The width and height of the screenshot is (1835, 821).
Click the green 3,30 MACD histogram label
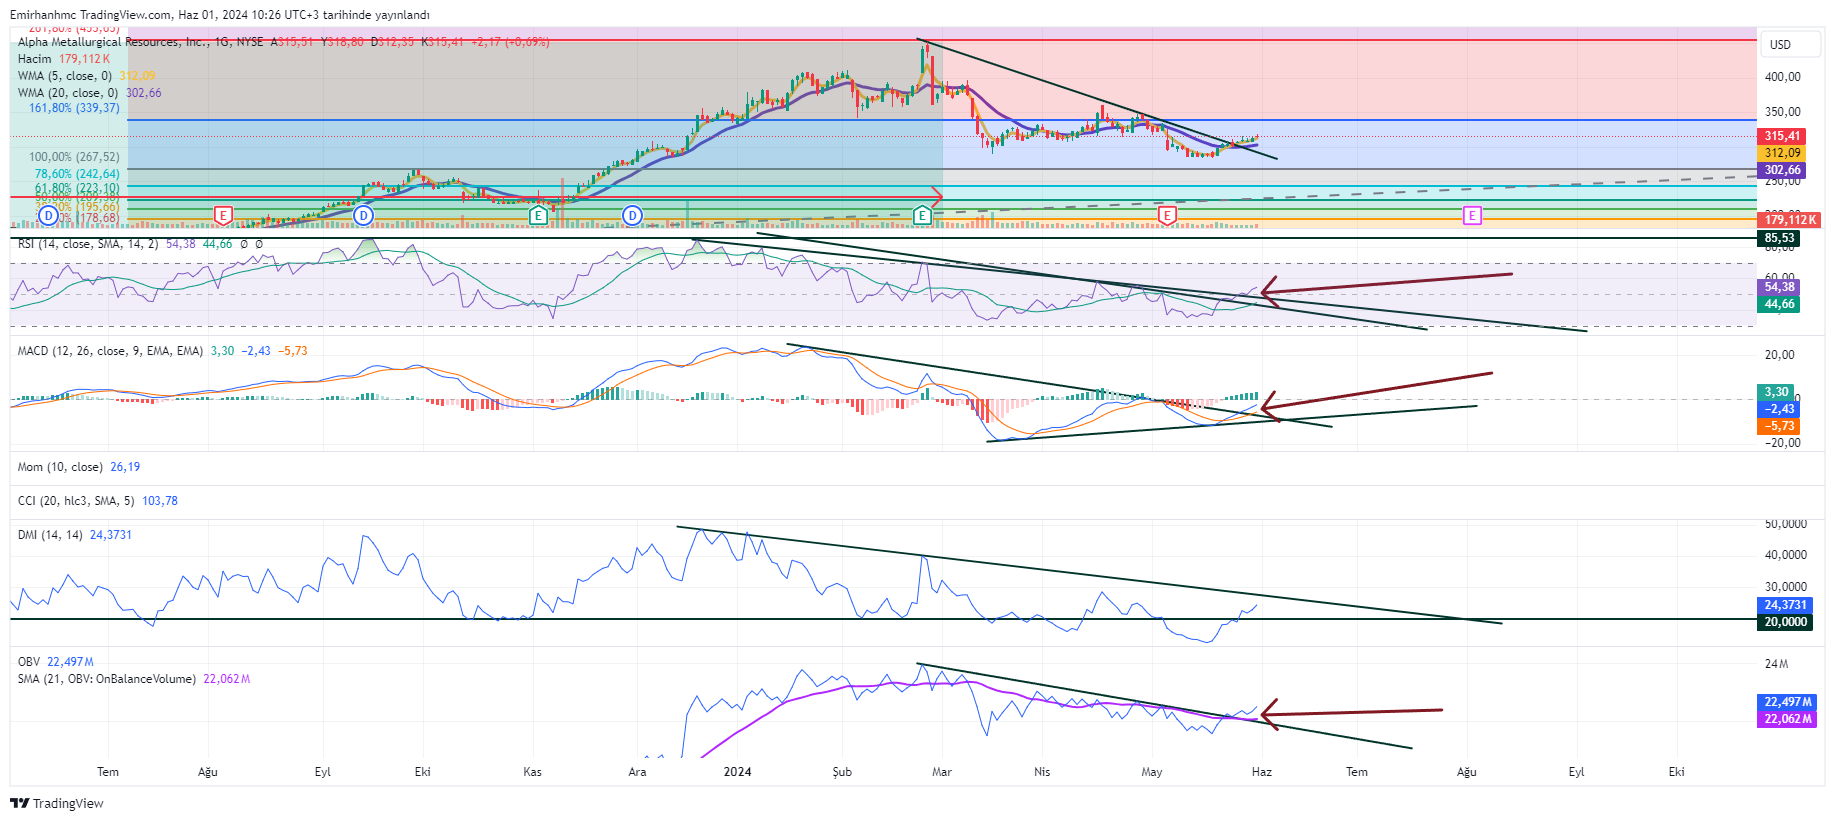click(1776, 392)
